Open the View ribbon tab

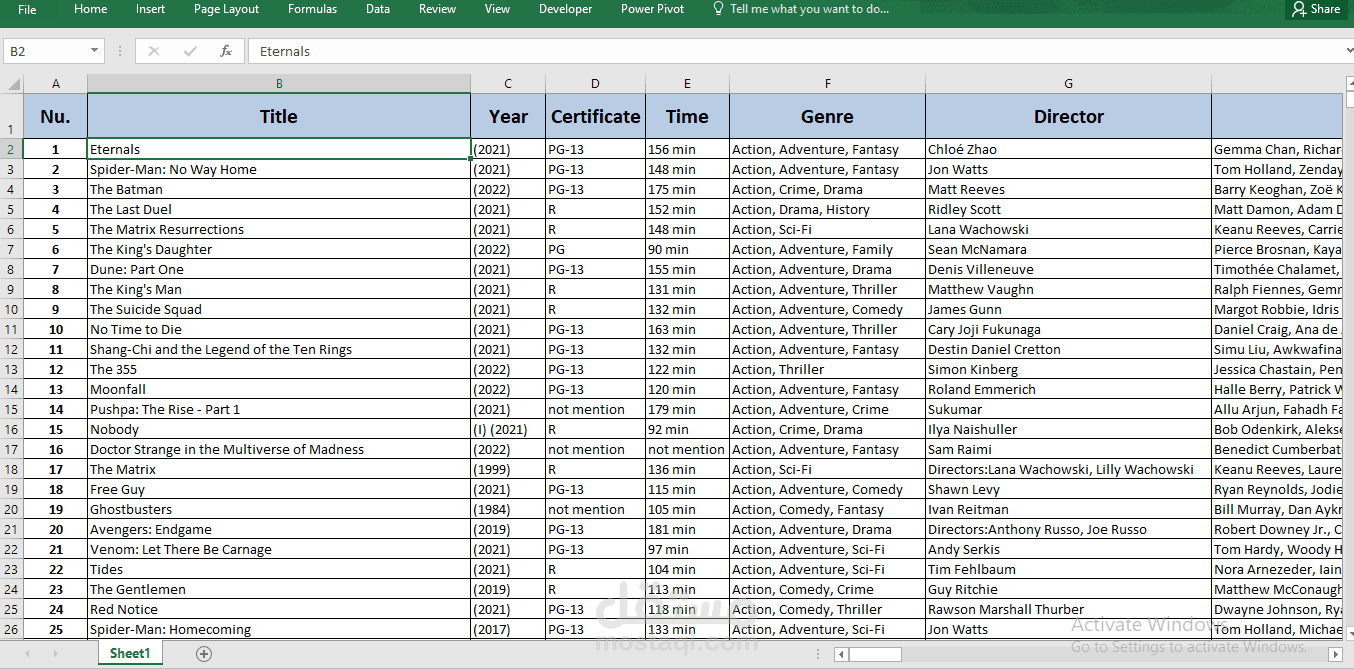pyautogui.click(x=497, y=9)
